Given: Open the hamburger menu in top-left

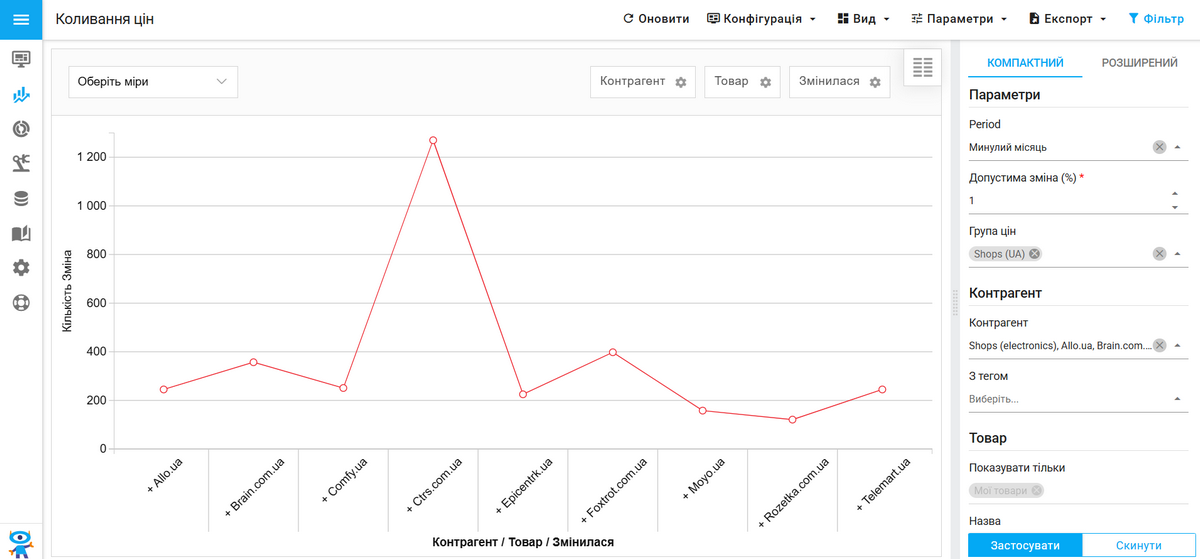Looking at the screenshot, I should pos(21,19).
